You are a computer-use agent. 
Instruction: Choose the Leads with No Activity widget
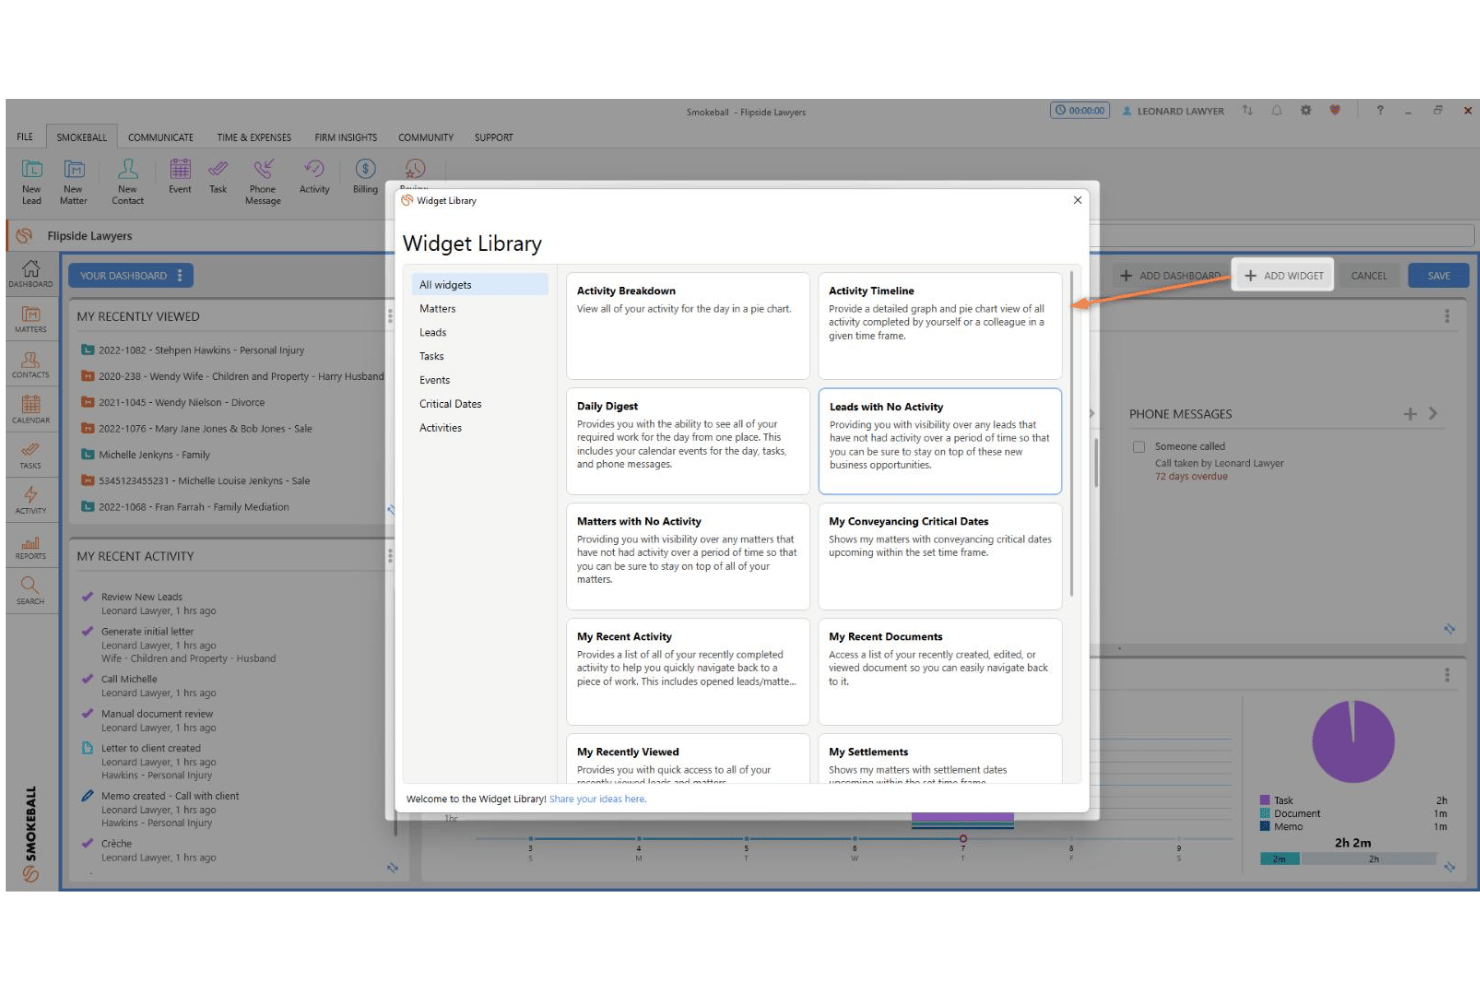click(940, 441)
